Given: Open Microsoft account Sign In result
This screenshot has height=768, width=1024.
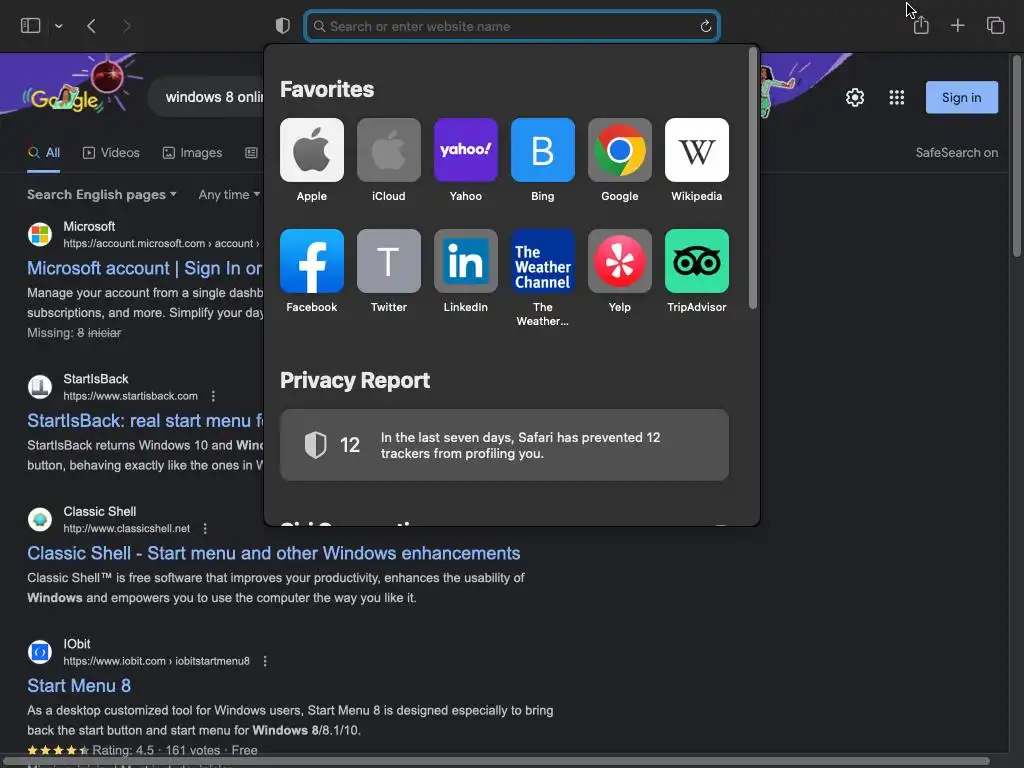Looking at the screenshot, I should [145, 268].
